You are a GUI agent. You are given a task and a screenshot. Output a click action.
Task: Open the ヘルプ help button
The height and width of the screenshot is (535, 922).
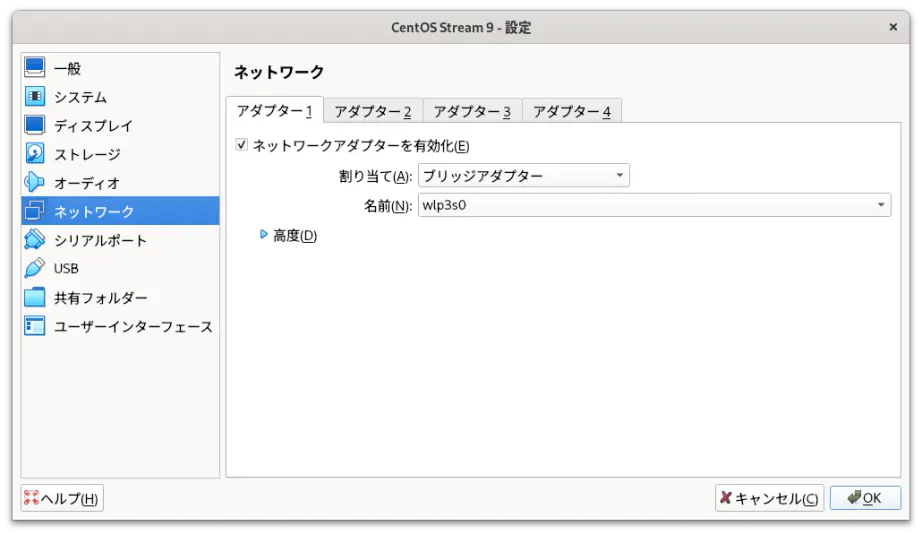tap(62, 498)
